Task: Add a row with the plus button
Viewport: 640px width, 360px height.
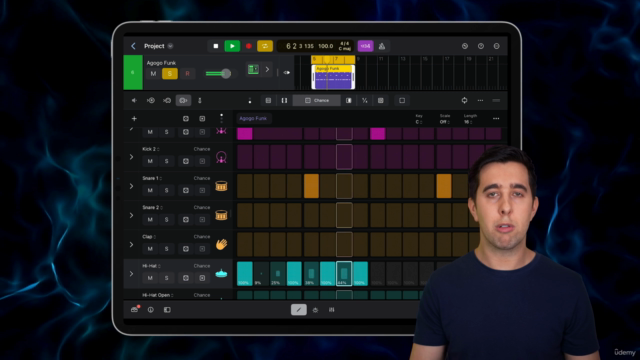Action: [x=134, y=119]
